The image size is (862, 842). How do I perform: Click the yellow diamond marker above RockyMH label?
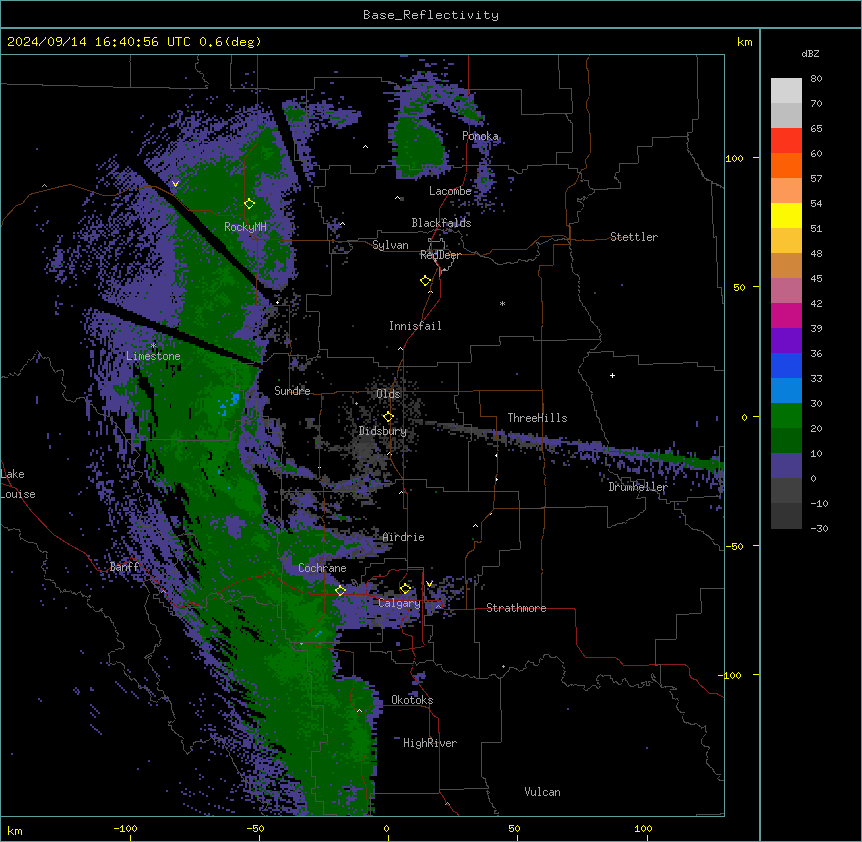point(250,204)
